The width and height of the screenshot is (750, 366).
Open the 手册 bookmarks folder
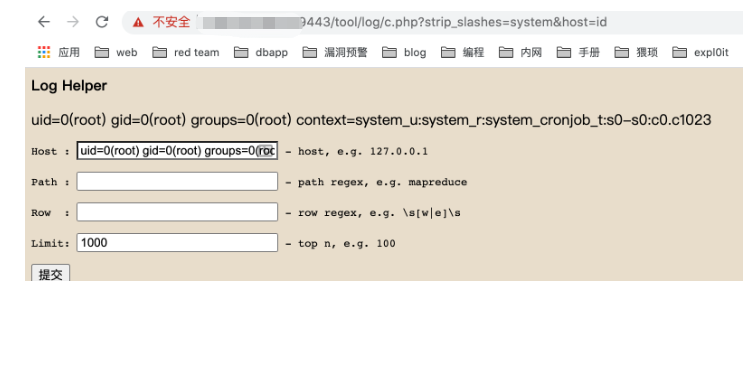click(578, 52)
